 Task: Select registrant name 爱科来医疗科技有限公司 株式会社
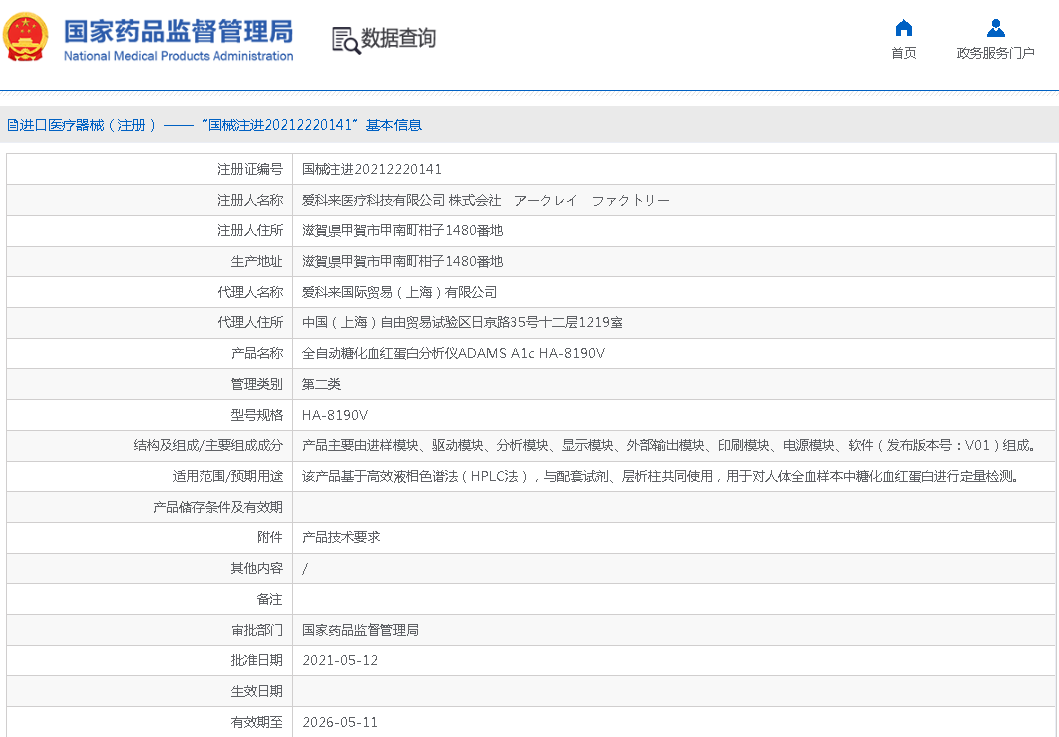point(401,200)
